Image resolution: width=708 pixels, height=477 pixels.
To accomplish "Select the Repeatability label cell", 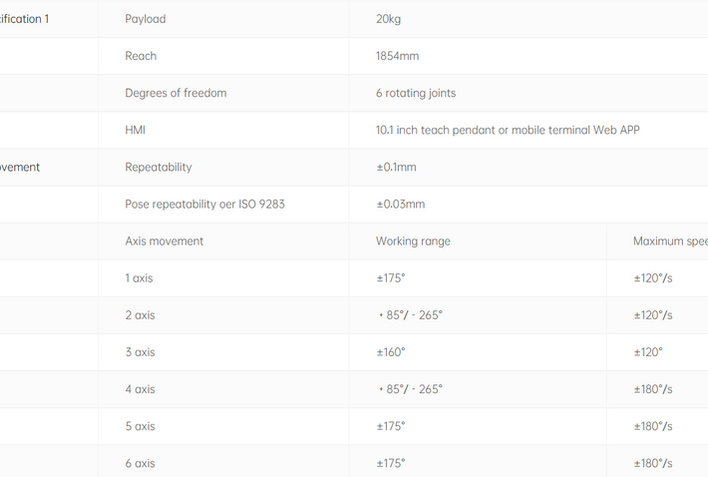I will click(x=158, y=167).
